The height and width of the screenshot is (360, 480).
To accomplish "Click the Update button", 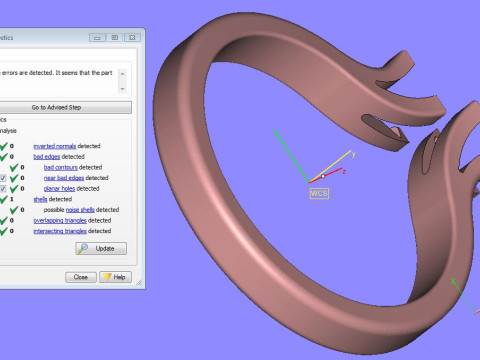I will tap(101, 249).
